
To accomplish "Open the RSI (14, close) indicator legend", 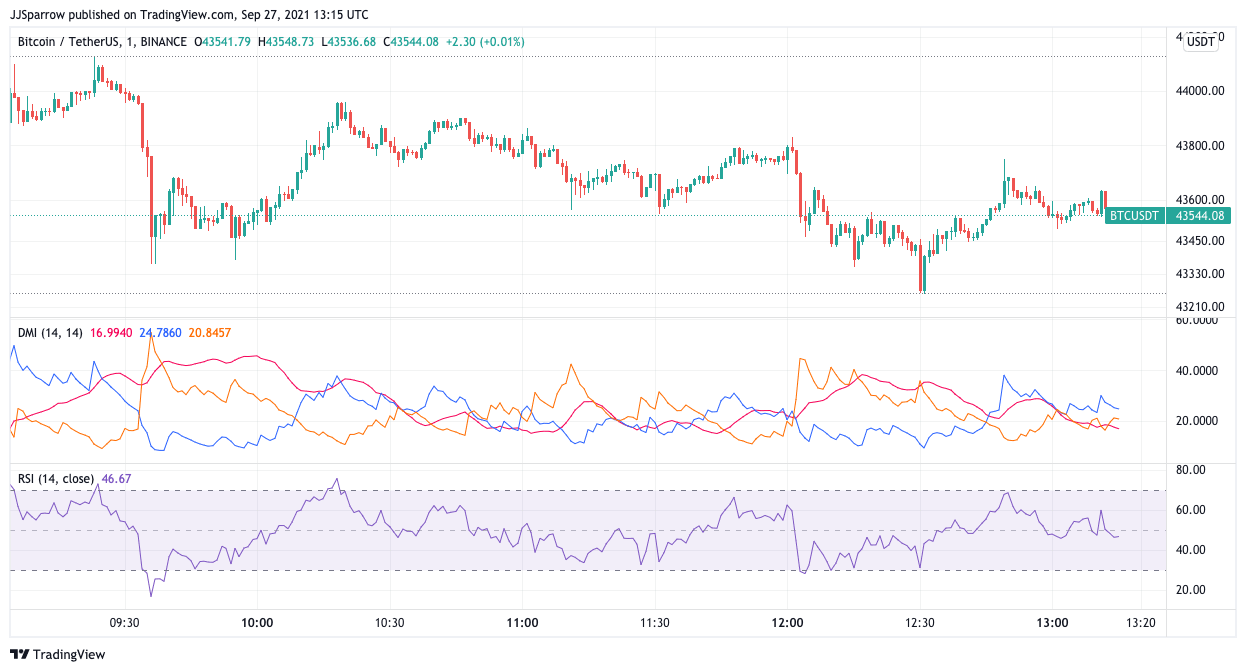I will pyautogui.click(x=58, y=479).
